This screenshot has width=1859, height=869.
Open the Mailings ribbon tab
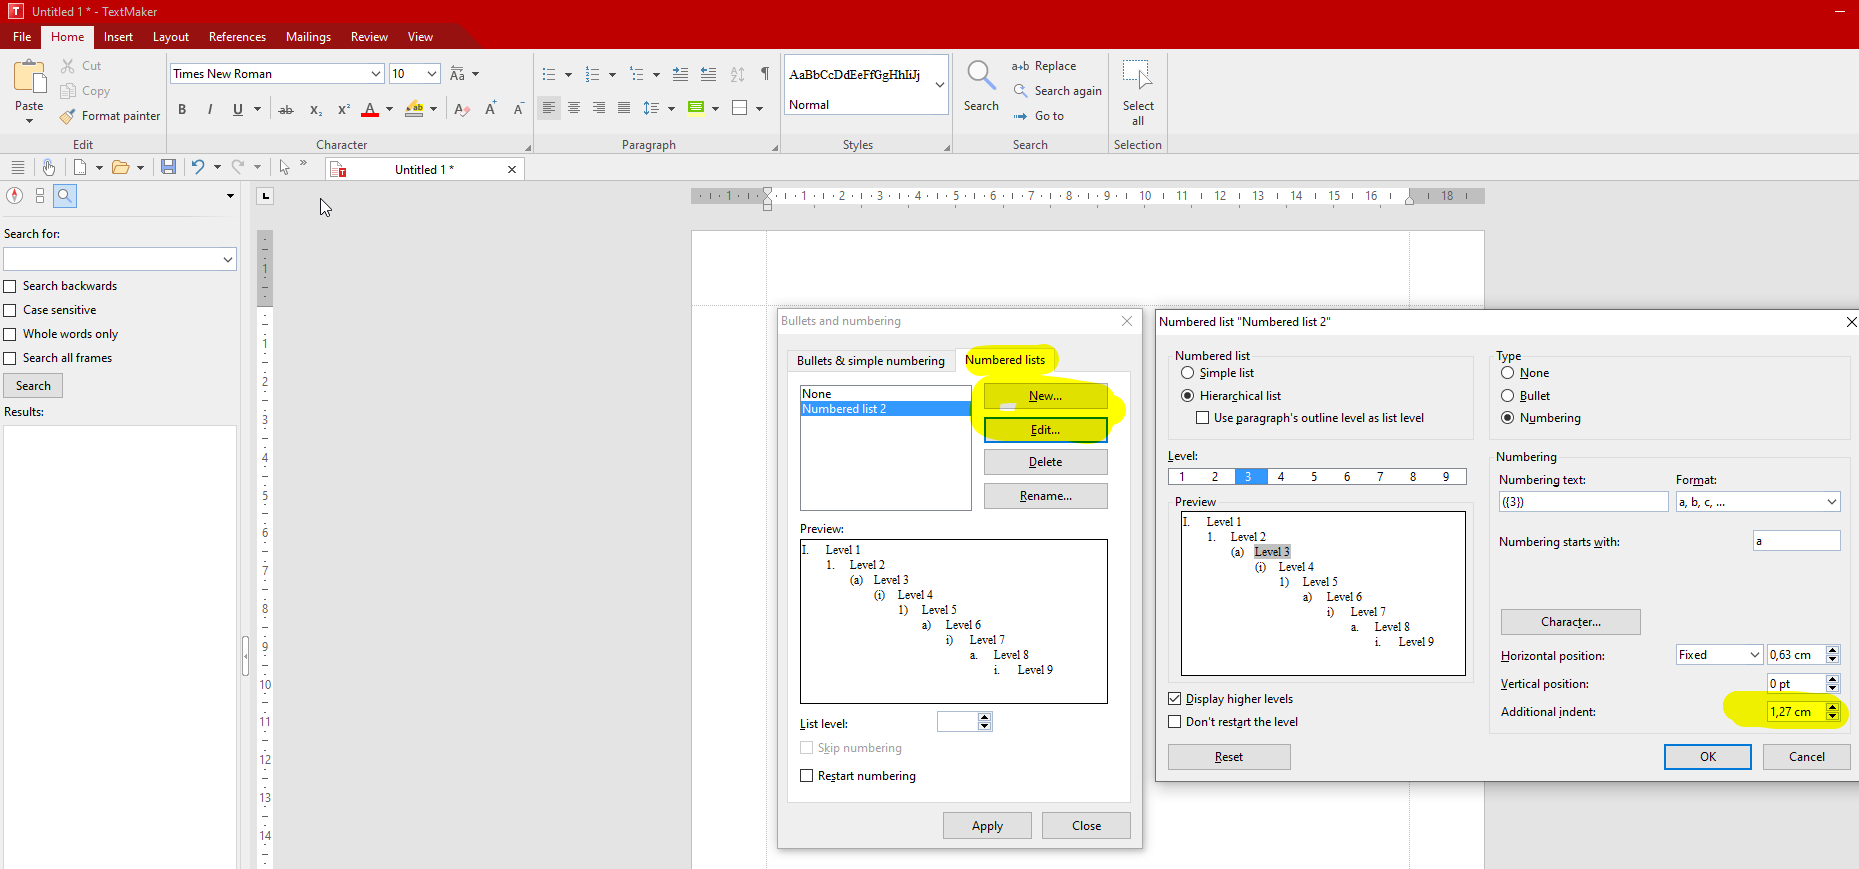click(x=308, y=37)
